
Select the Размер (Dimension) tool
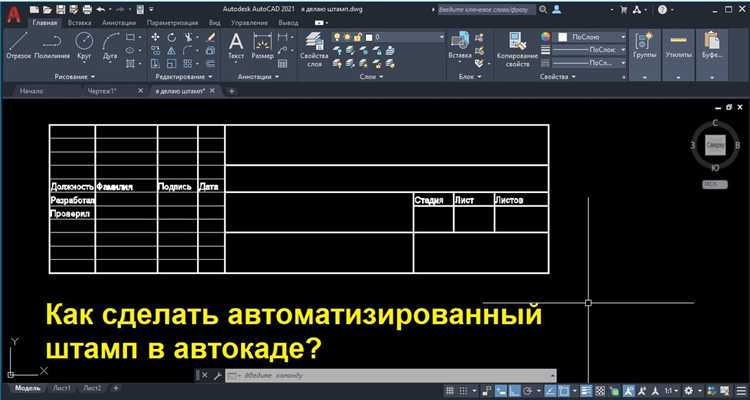click(x=262, y=46)
